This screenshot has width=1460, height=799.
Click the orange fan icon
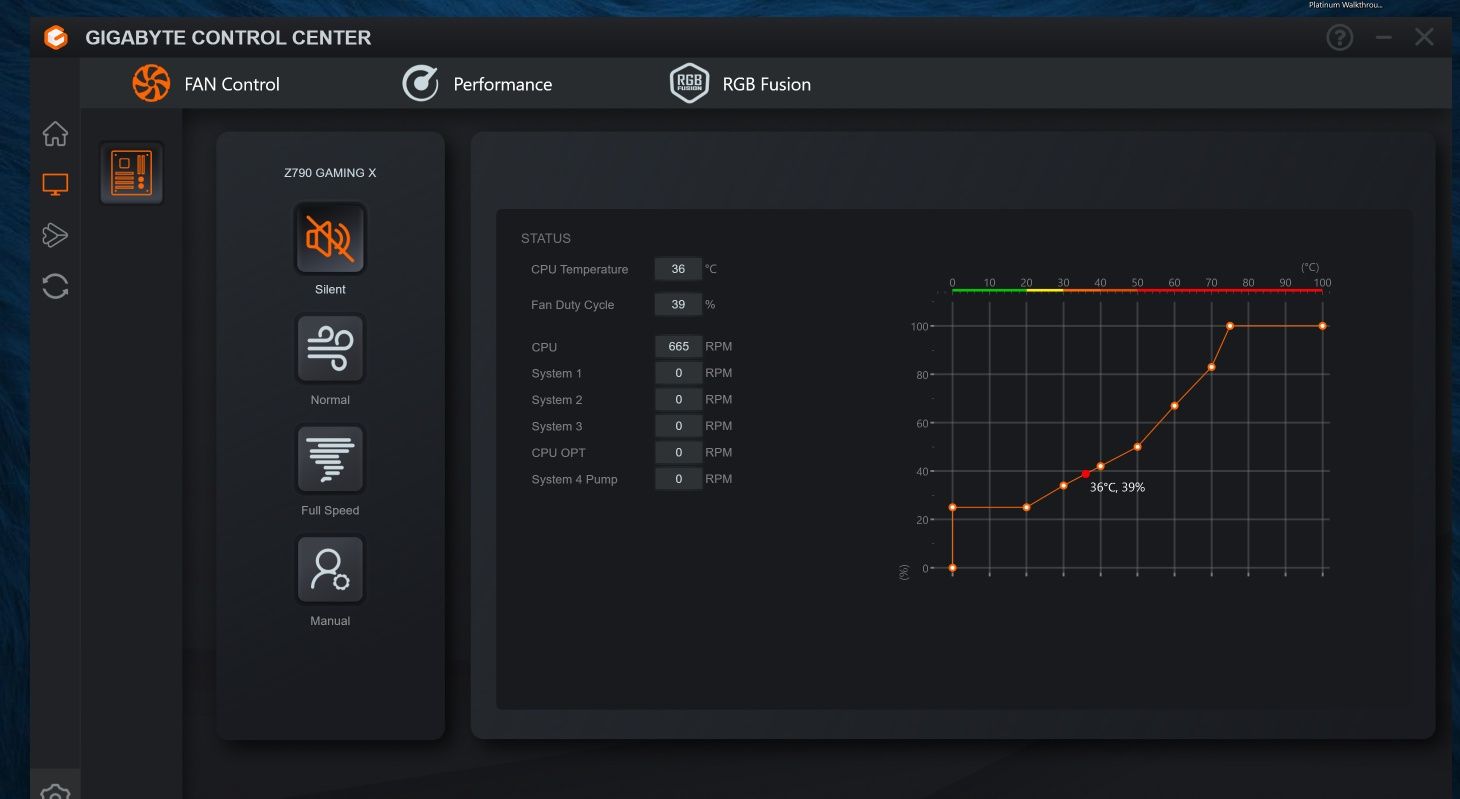[152, 83]
